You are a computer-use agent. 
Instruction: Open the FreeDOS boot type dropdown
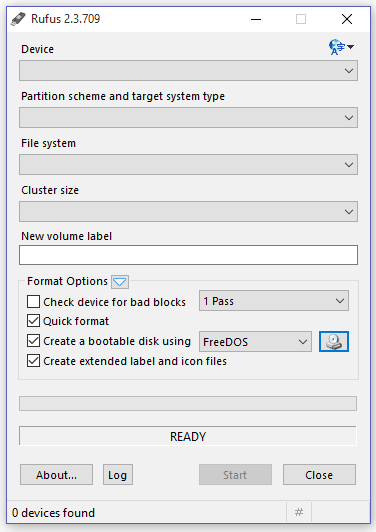(x=255, y=342)
